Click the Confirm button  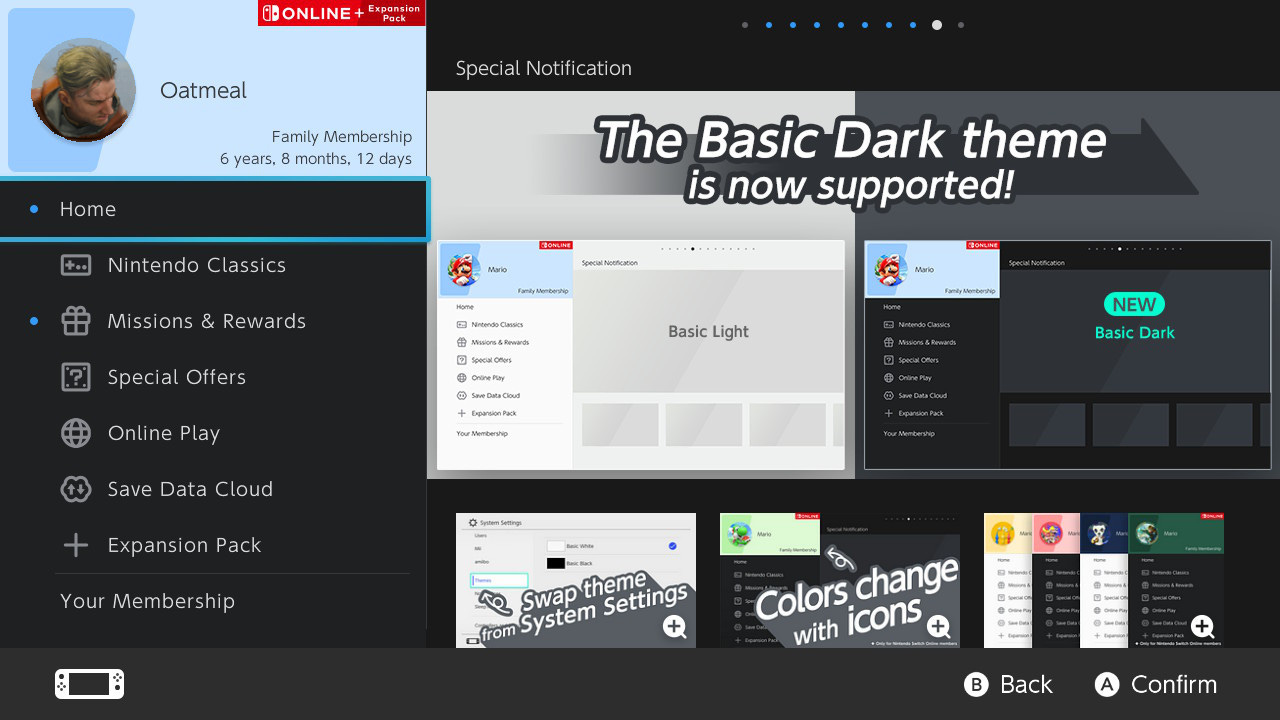1155,684
